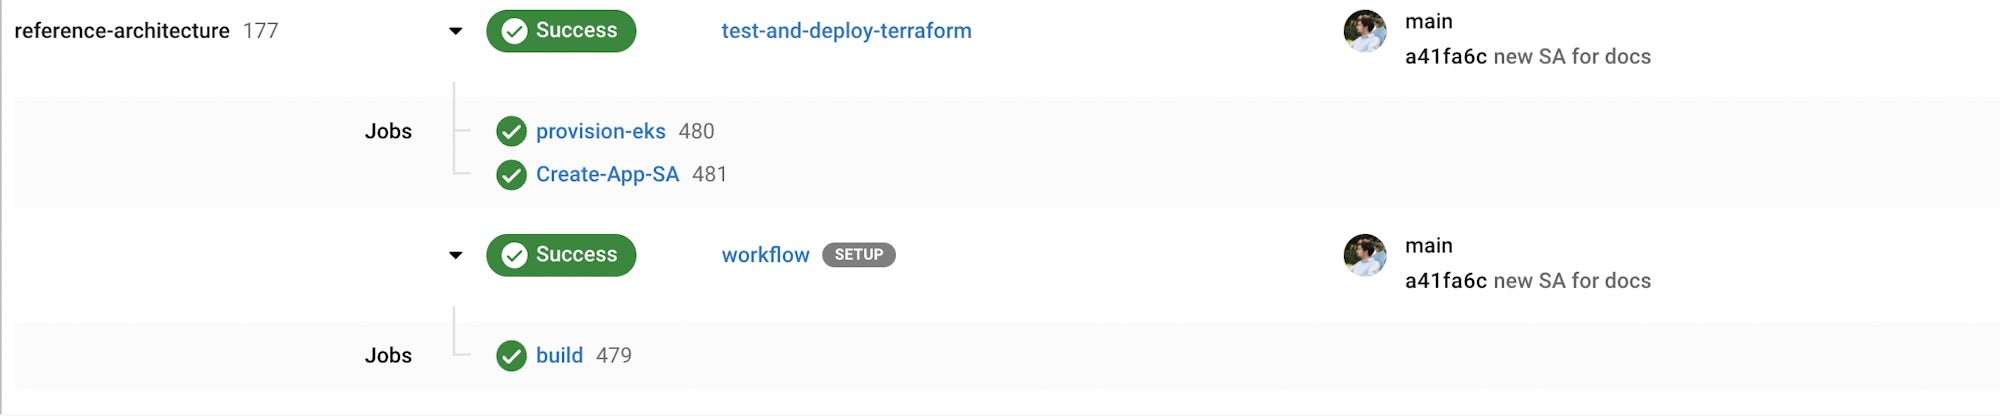2000x416 pixels.
Task: Click commit a41fa6c in the setup row
Action: 1445,281
